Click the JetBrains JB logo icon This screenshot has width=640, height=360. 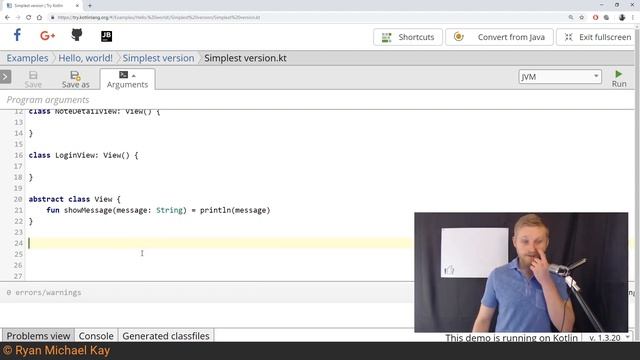click(x=107, y=36)
